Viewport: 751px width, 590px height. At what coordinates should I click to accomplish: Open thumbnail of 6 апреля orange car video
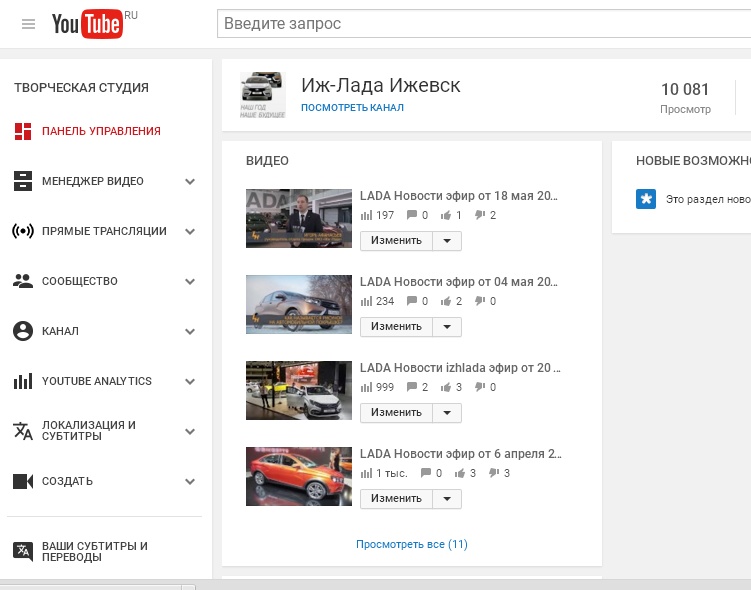click(x=299, y=477)
